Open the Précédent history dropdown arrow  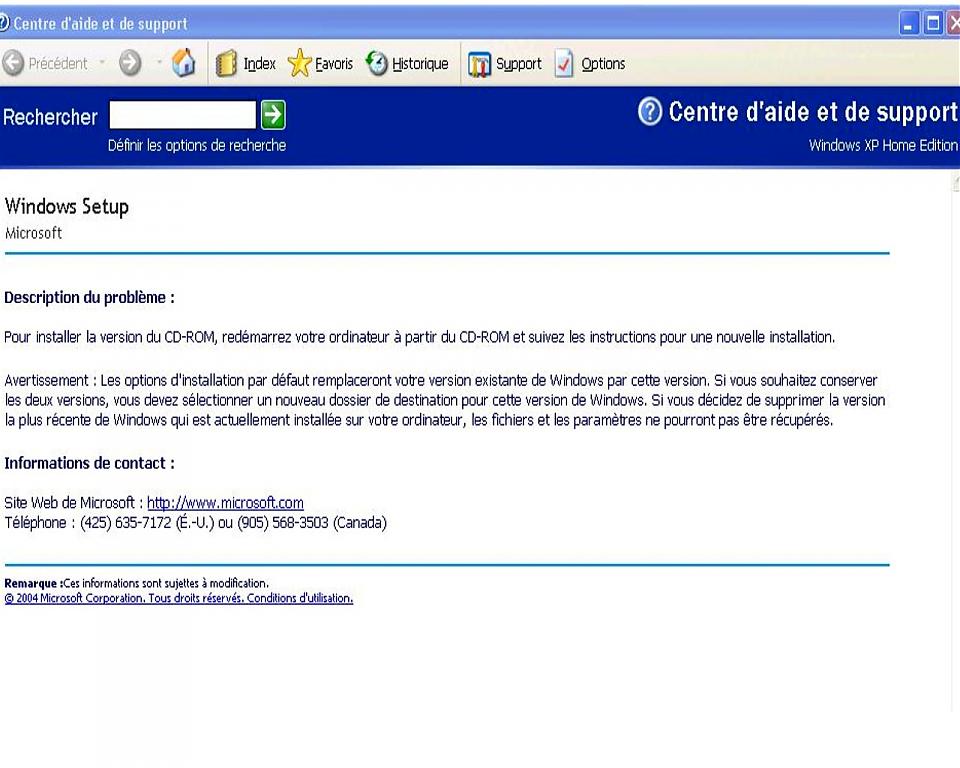pos(102,62)
